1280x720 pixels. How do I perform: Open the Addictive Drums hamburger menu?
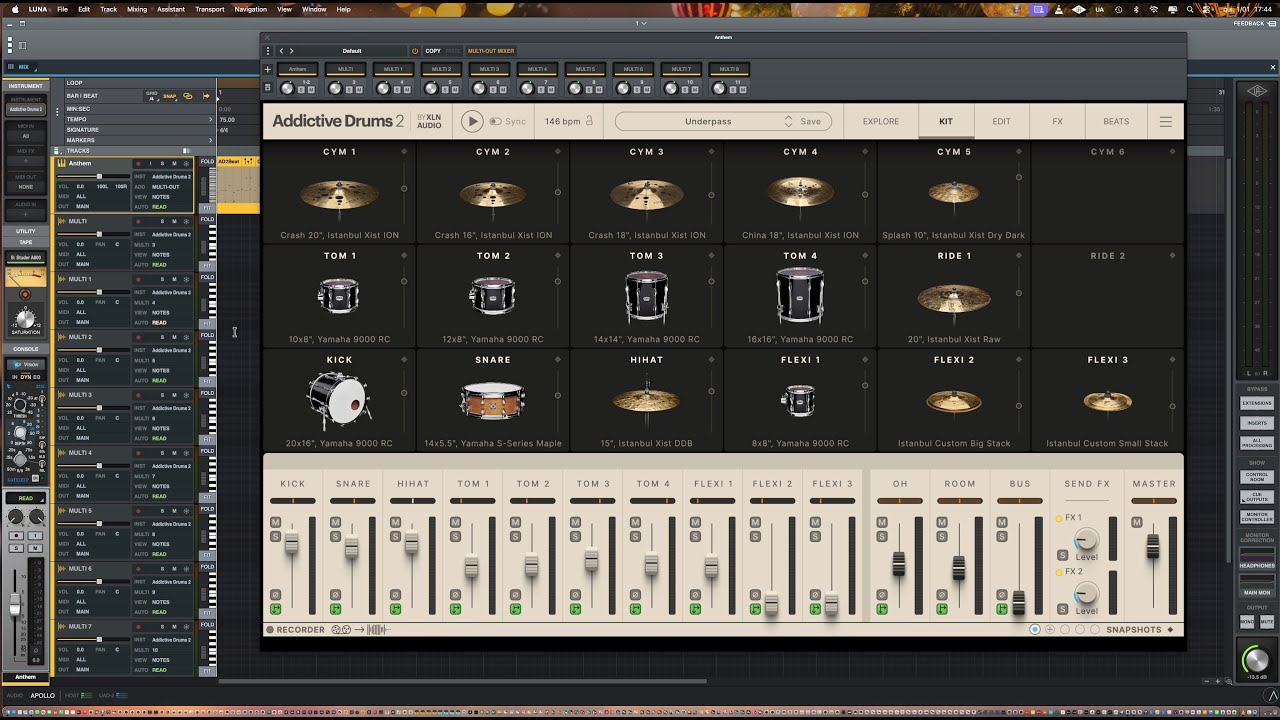[1165, 121]
